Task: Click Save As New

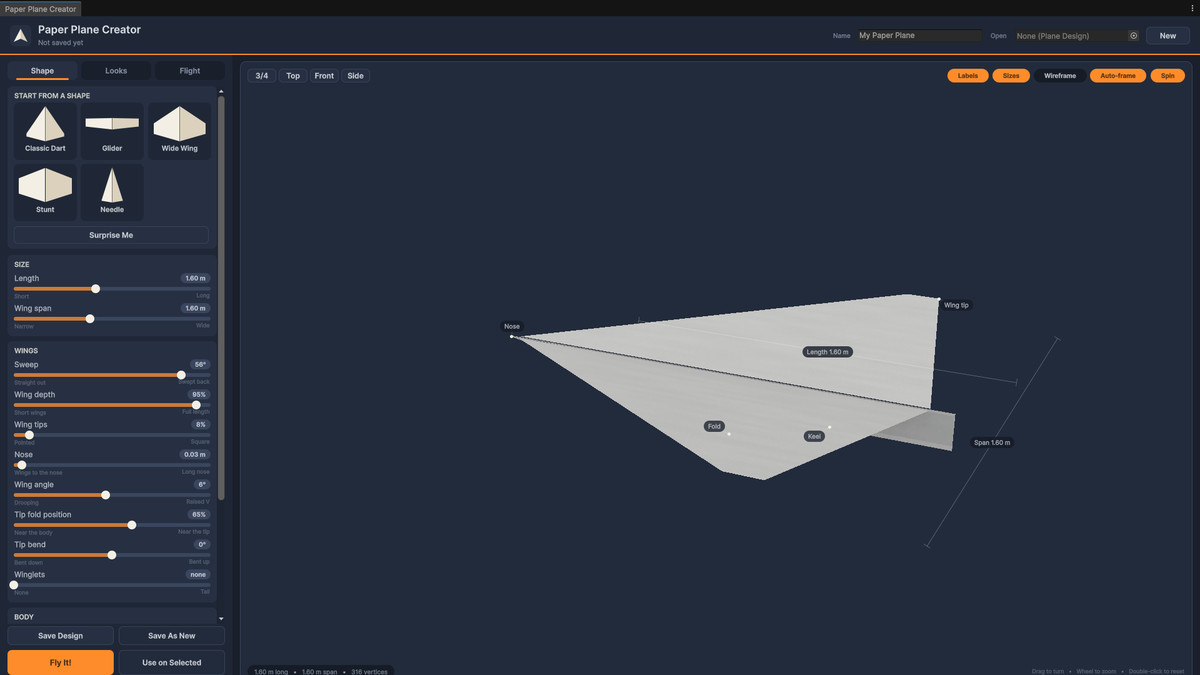Action: pos(172,636)
